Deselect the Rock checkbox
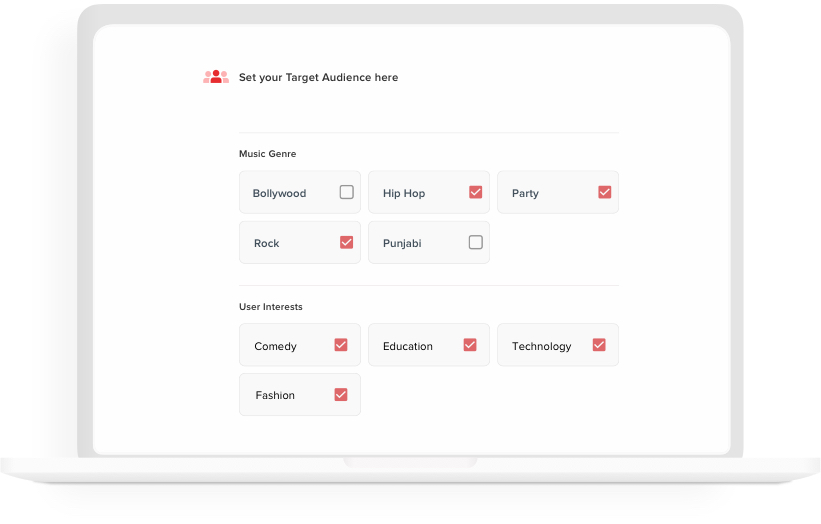Viewport: 821px width, 524px height. pyautogui.click(x=347, y=242)
